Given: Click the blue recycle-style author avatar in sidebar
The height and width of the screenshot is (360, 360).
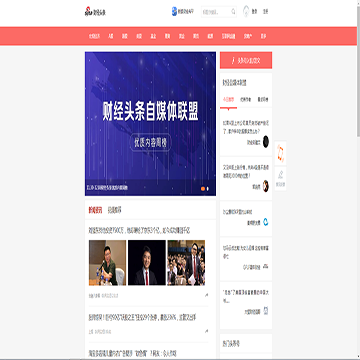Looking at the screenshot, I should tap(266, 222).
